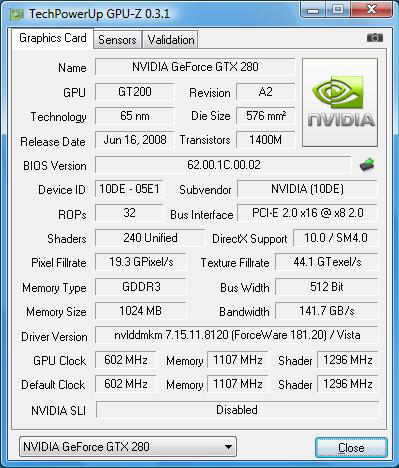This screenshot has height=468, width=399.
Task: Click the NVIDIA SLI field Disabled
Action: pyautogui.click(x=237, y=410)
